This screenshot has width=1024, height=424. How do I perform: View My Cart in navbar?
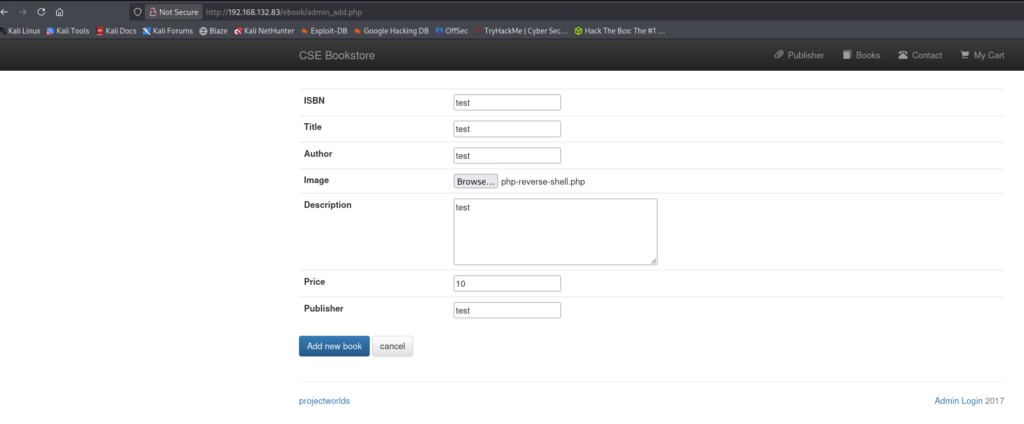(982, 55)
